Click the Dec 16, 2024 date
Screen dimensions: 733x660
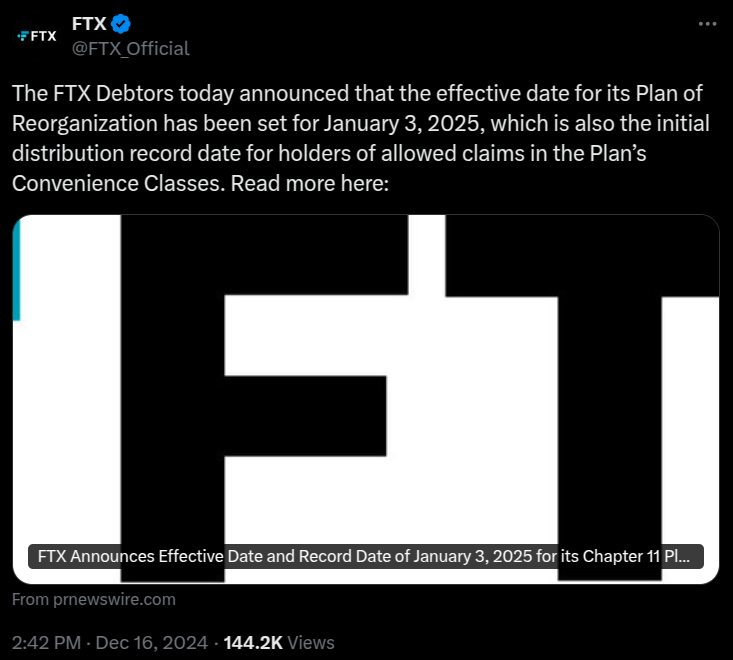[151, 643]
